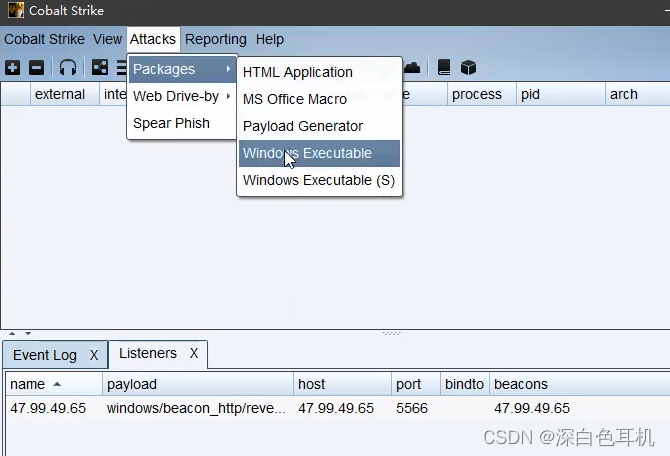Sort beacons by process column
The height and width of the screenshot is (456, 670).
[x=482, y=94]
